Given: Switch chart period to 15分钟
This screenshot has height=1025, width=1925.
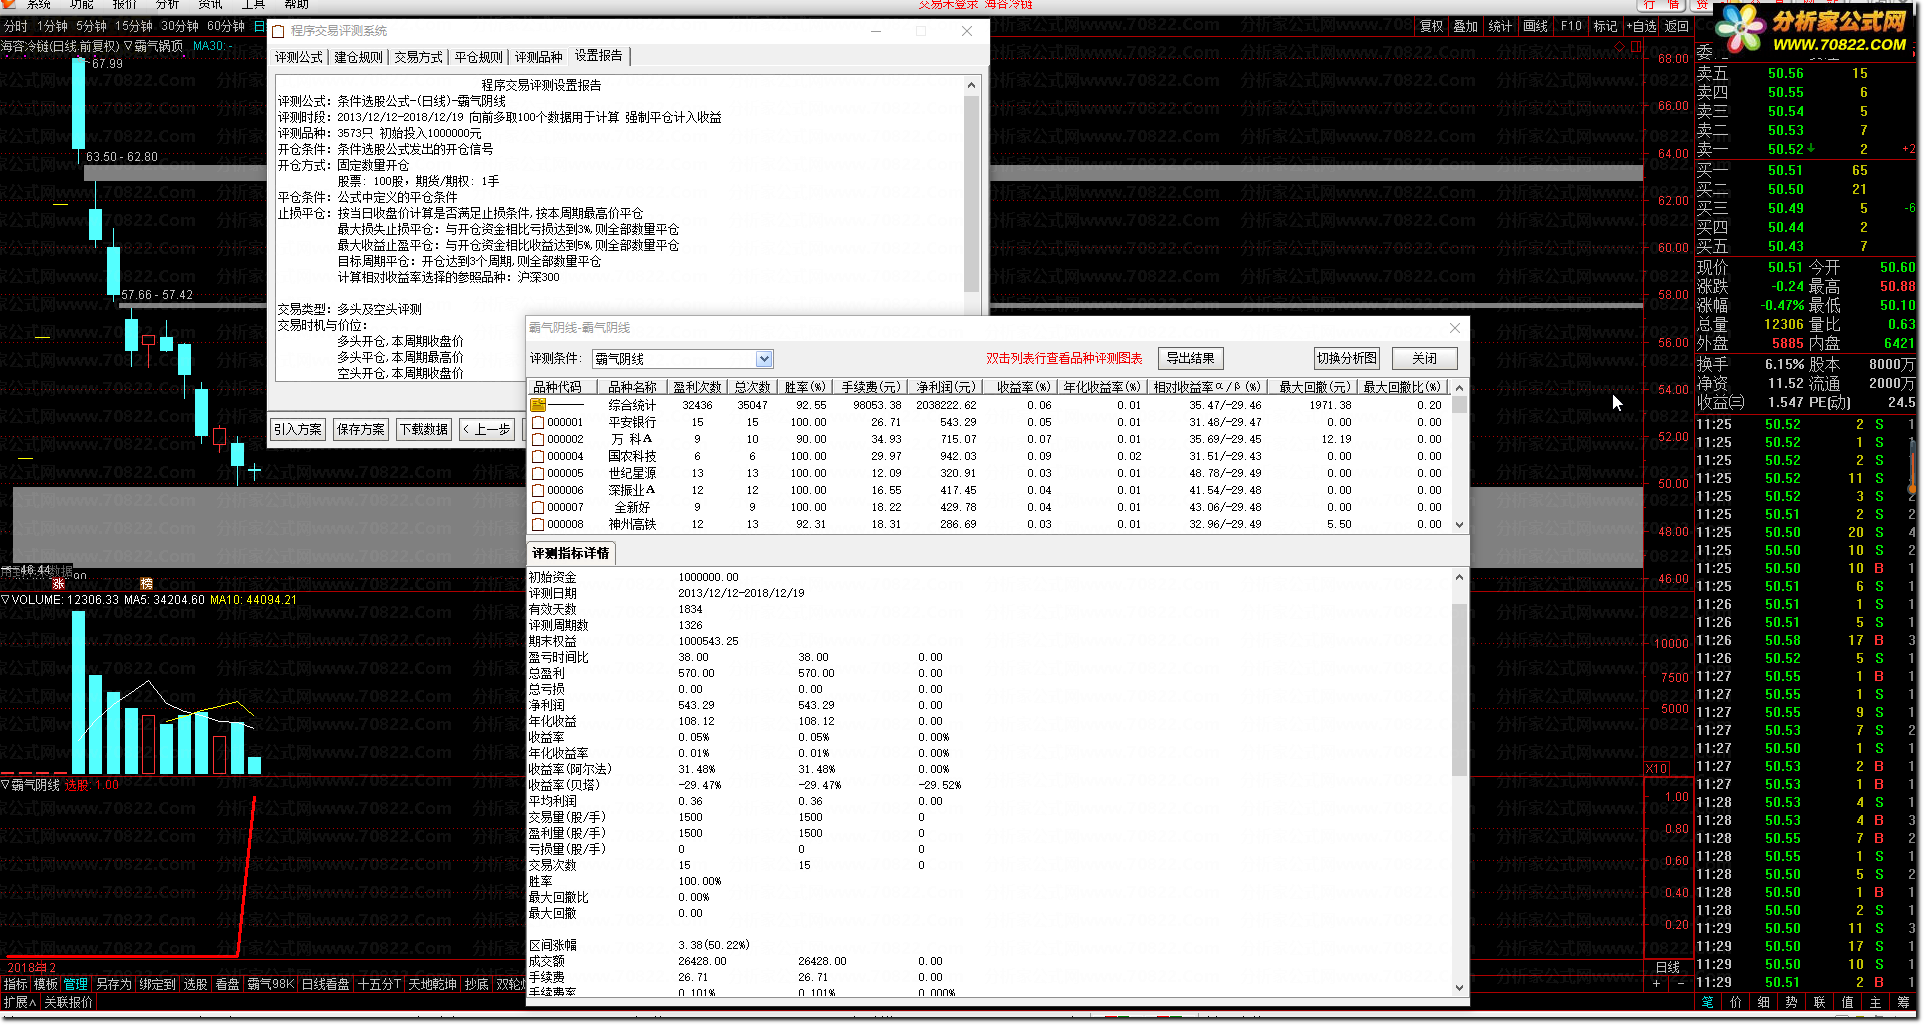Looking at the screenshot, I should (x=134, y=26).
